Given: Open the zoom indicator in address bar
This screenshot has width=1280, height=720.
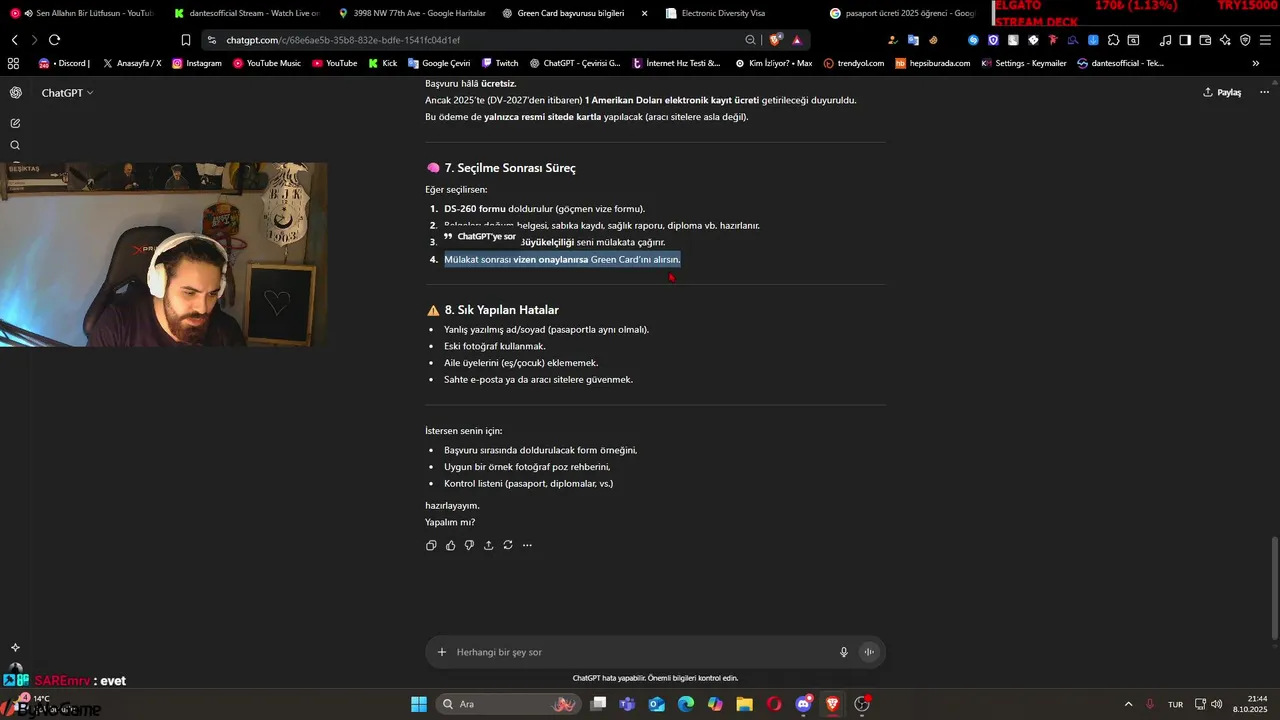Looking at the screenshot, I should pos(750,40).
